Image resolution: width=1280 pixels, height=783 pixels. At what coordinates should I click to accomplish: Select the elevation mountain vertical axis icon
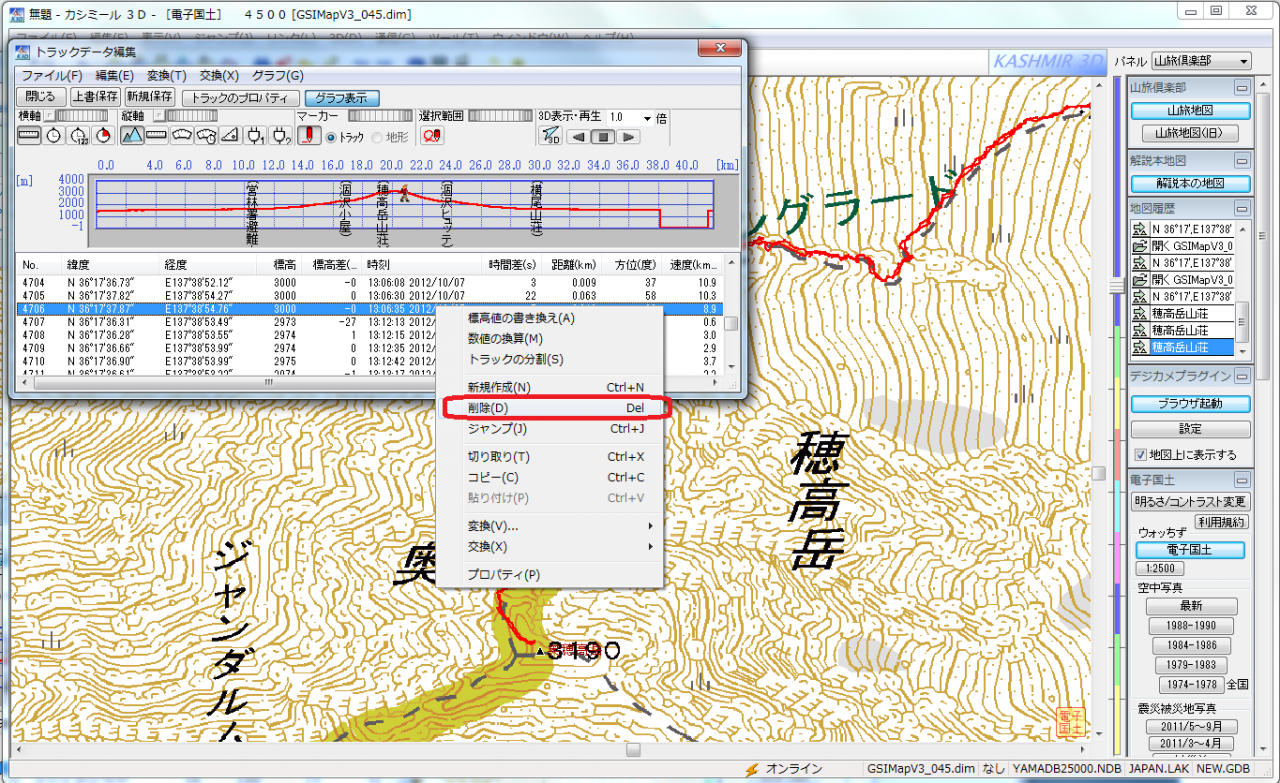pyautogui.click(x=132, y=136)
